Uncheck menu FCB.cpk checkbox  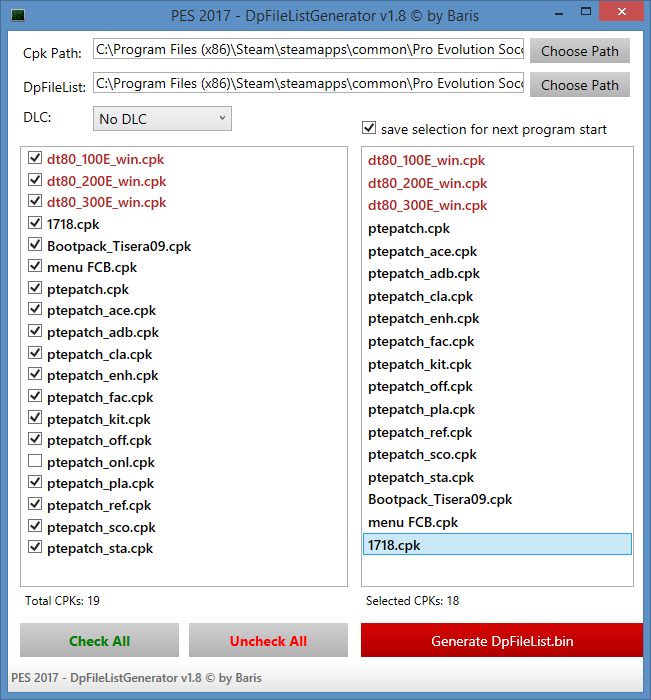coord(35,266)
